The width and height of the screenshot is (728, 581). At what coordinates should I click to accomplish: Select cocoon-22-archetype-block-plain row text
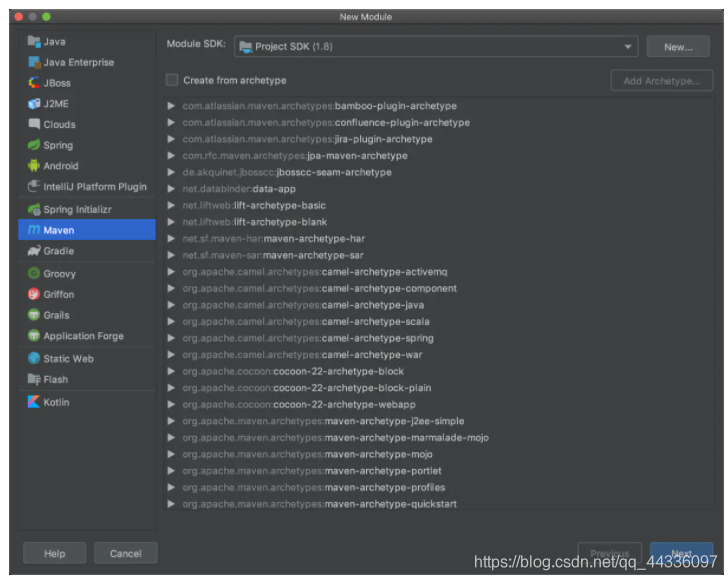307,388
